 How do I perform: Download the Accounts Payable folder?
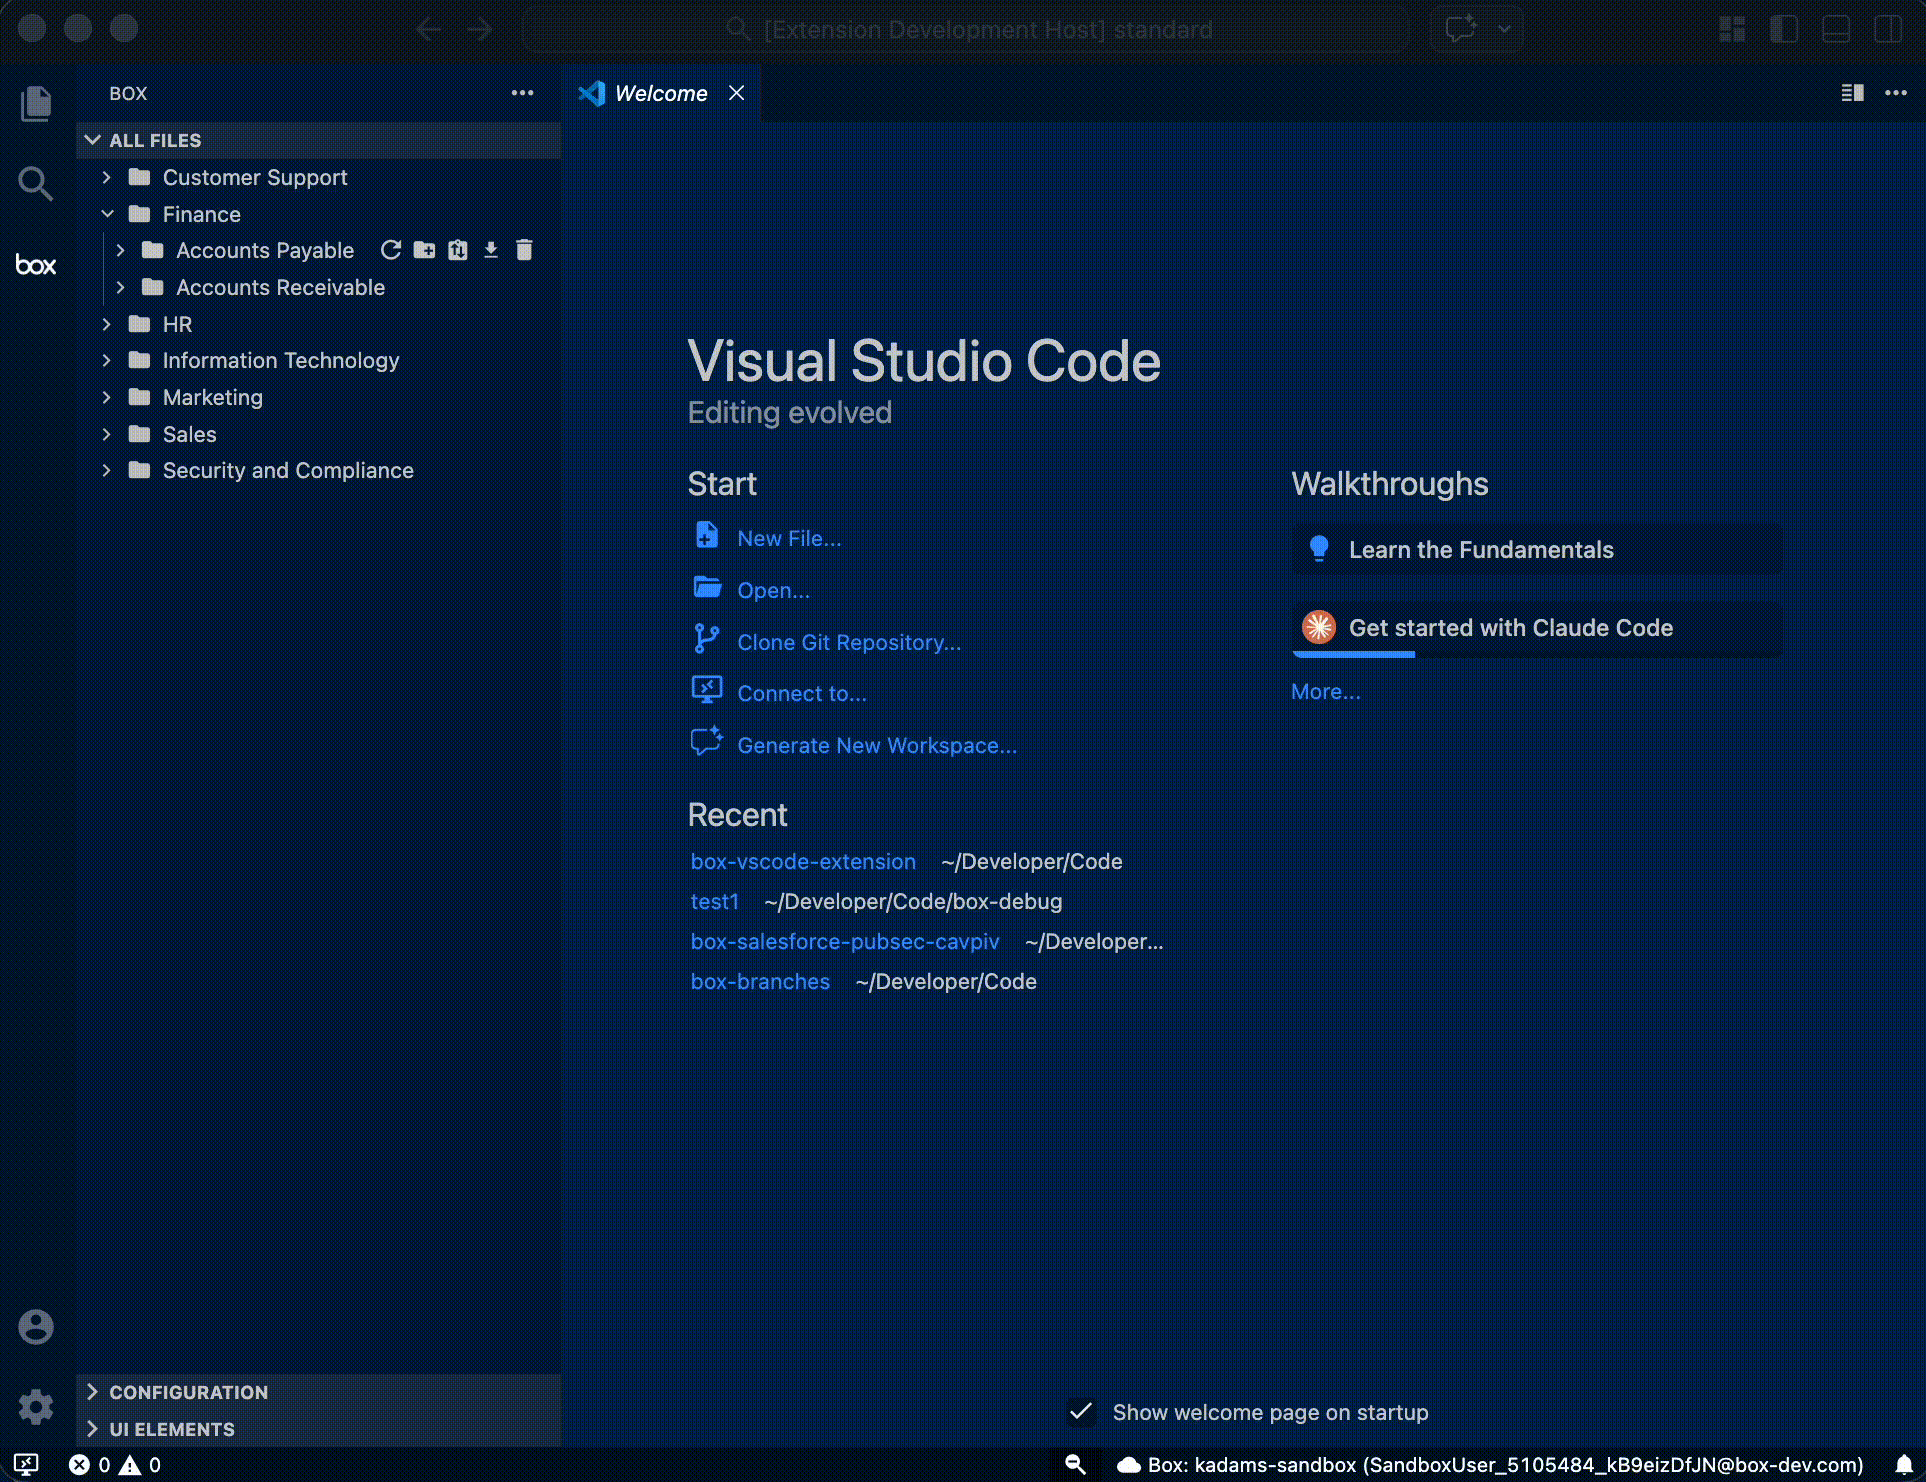pos(491,250)
